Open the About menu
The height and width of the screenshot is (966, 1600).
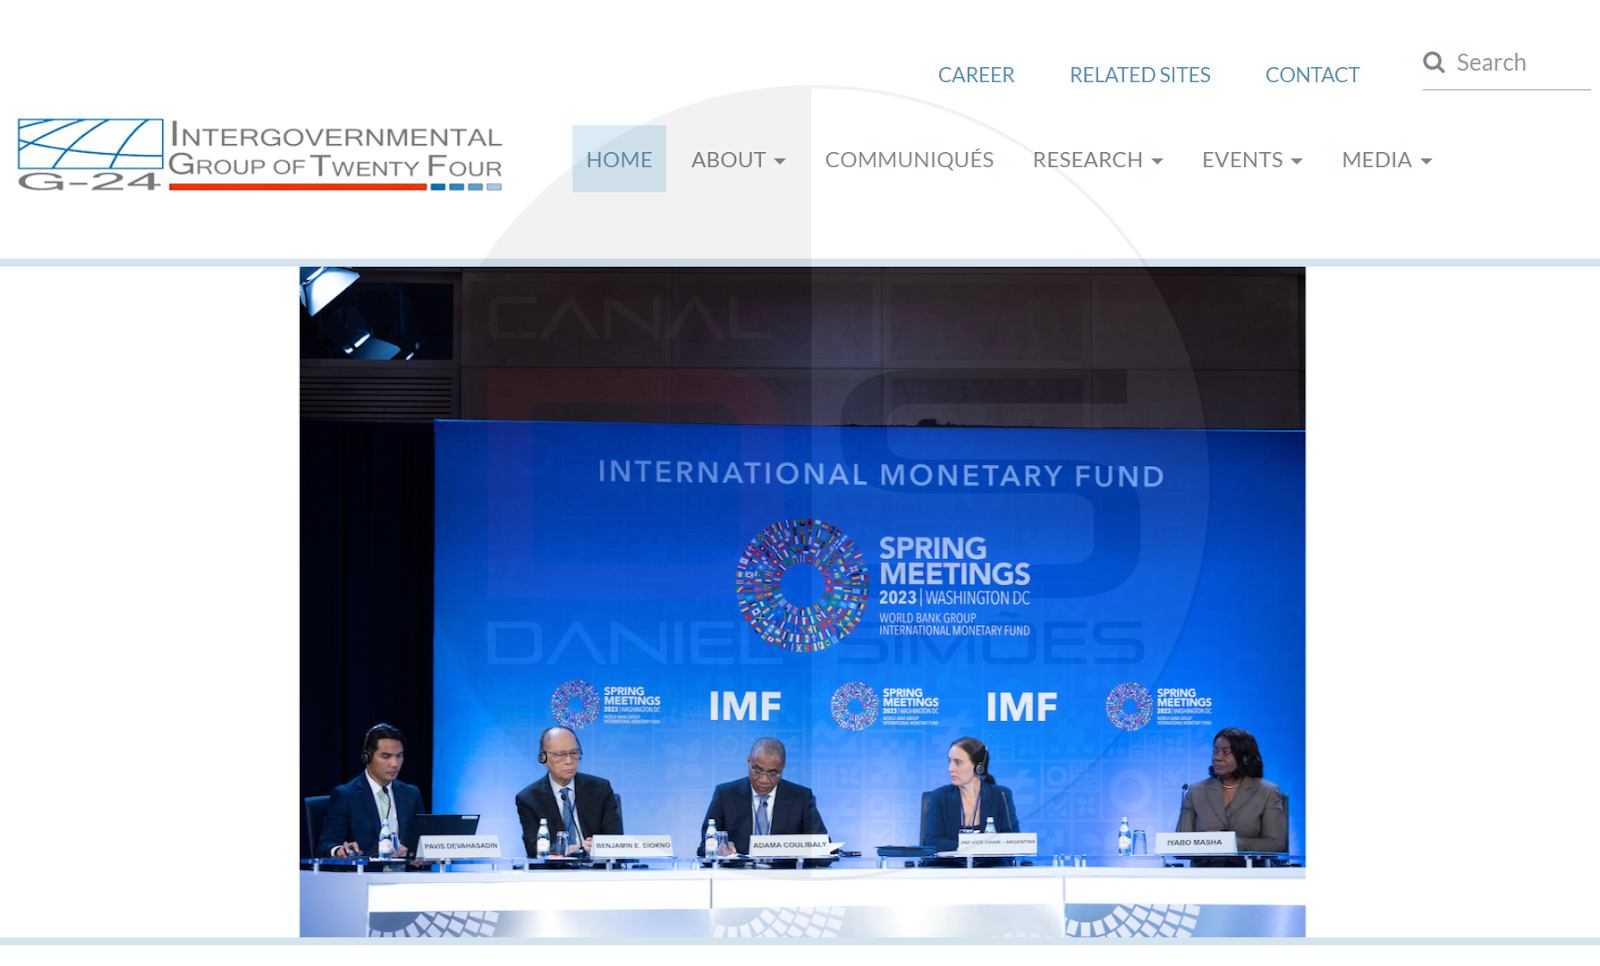(738, 160)
